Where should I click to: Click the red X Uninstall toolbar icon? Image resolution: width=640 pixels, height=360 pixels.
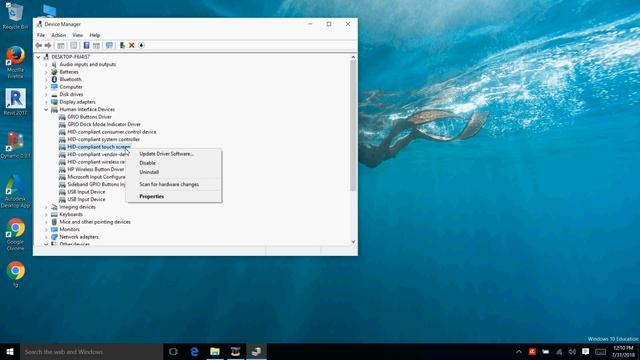(x=132, y=45)
